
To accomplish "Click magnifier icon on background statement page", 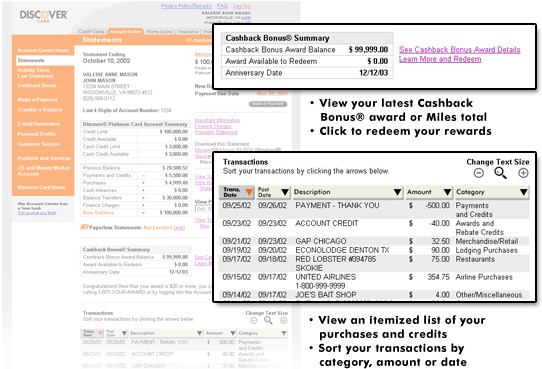I will tap(269, 321).
